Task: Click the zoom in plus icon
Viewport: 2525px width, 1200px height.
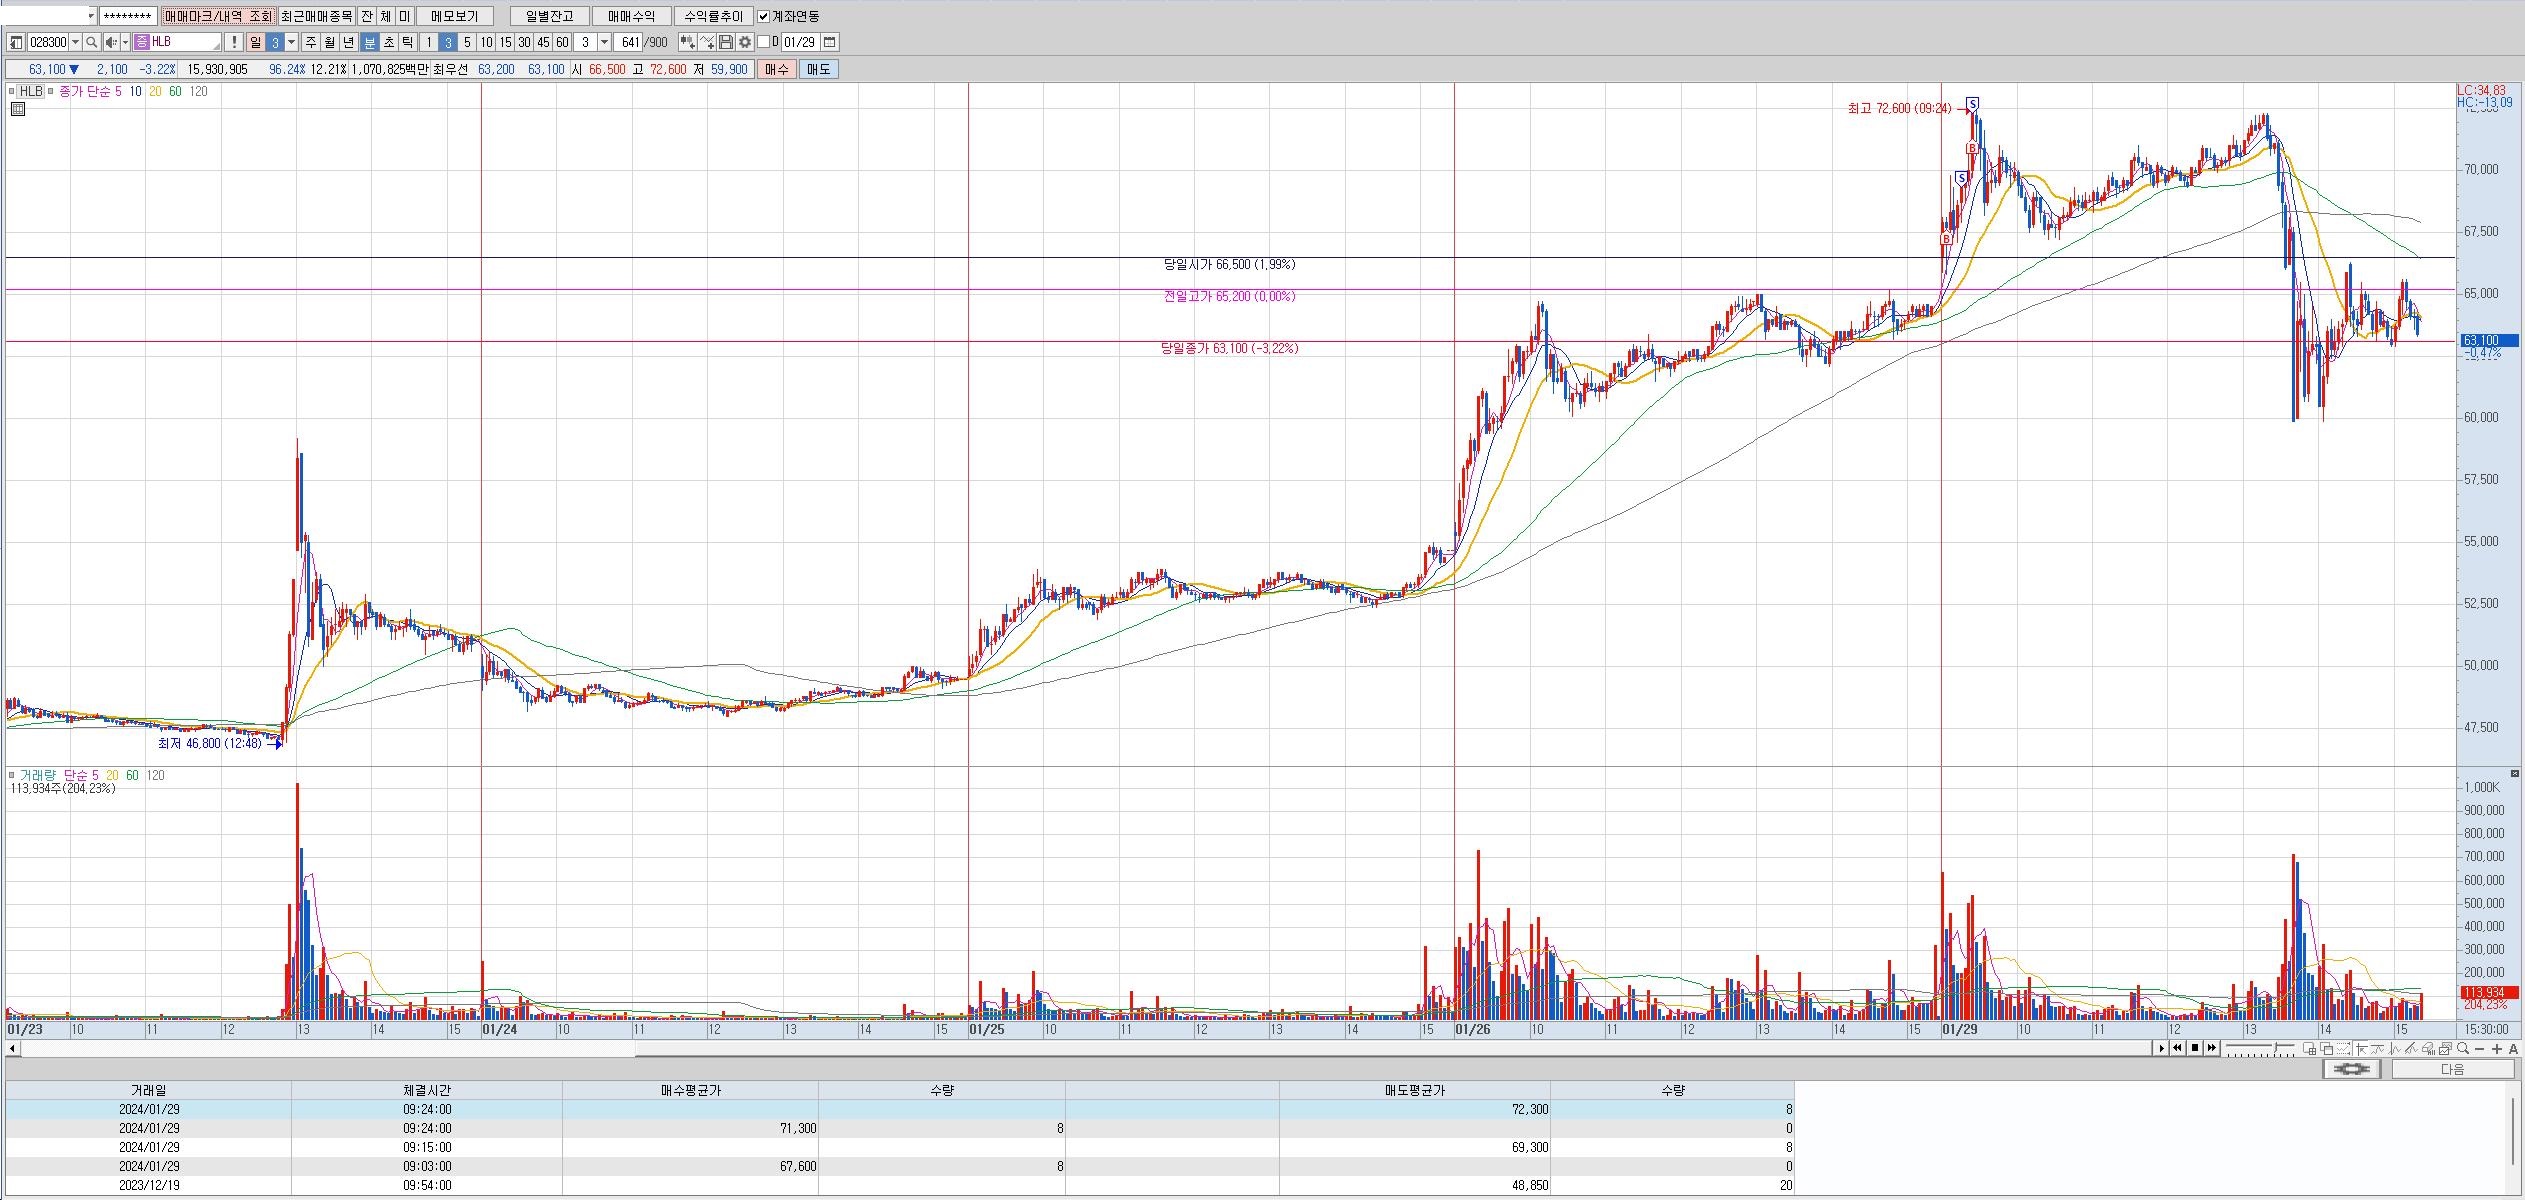Action: point(2497,1049)
